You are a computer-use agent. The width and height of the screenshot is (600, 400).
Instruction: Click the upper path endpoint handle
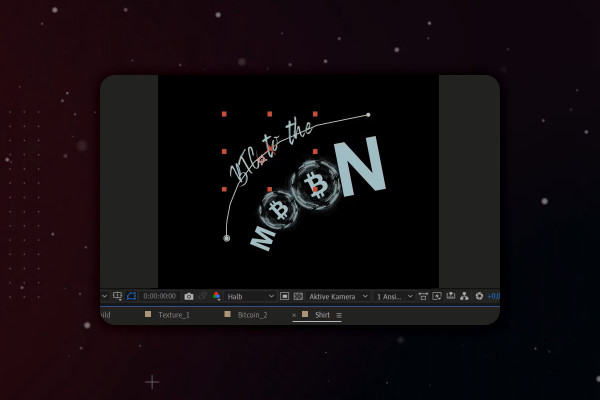point(368,115)
